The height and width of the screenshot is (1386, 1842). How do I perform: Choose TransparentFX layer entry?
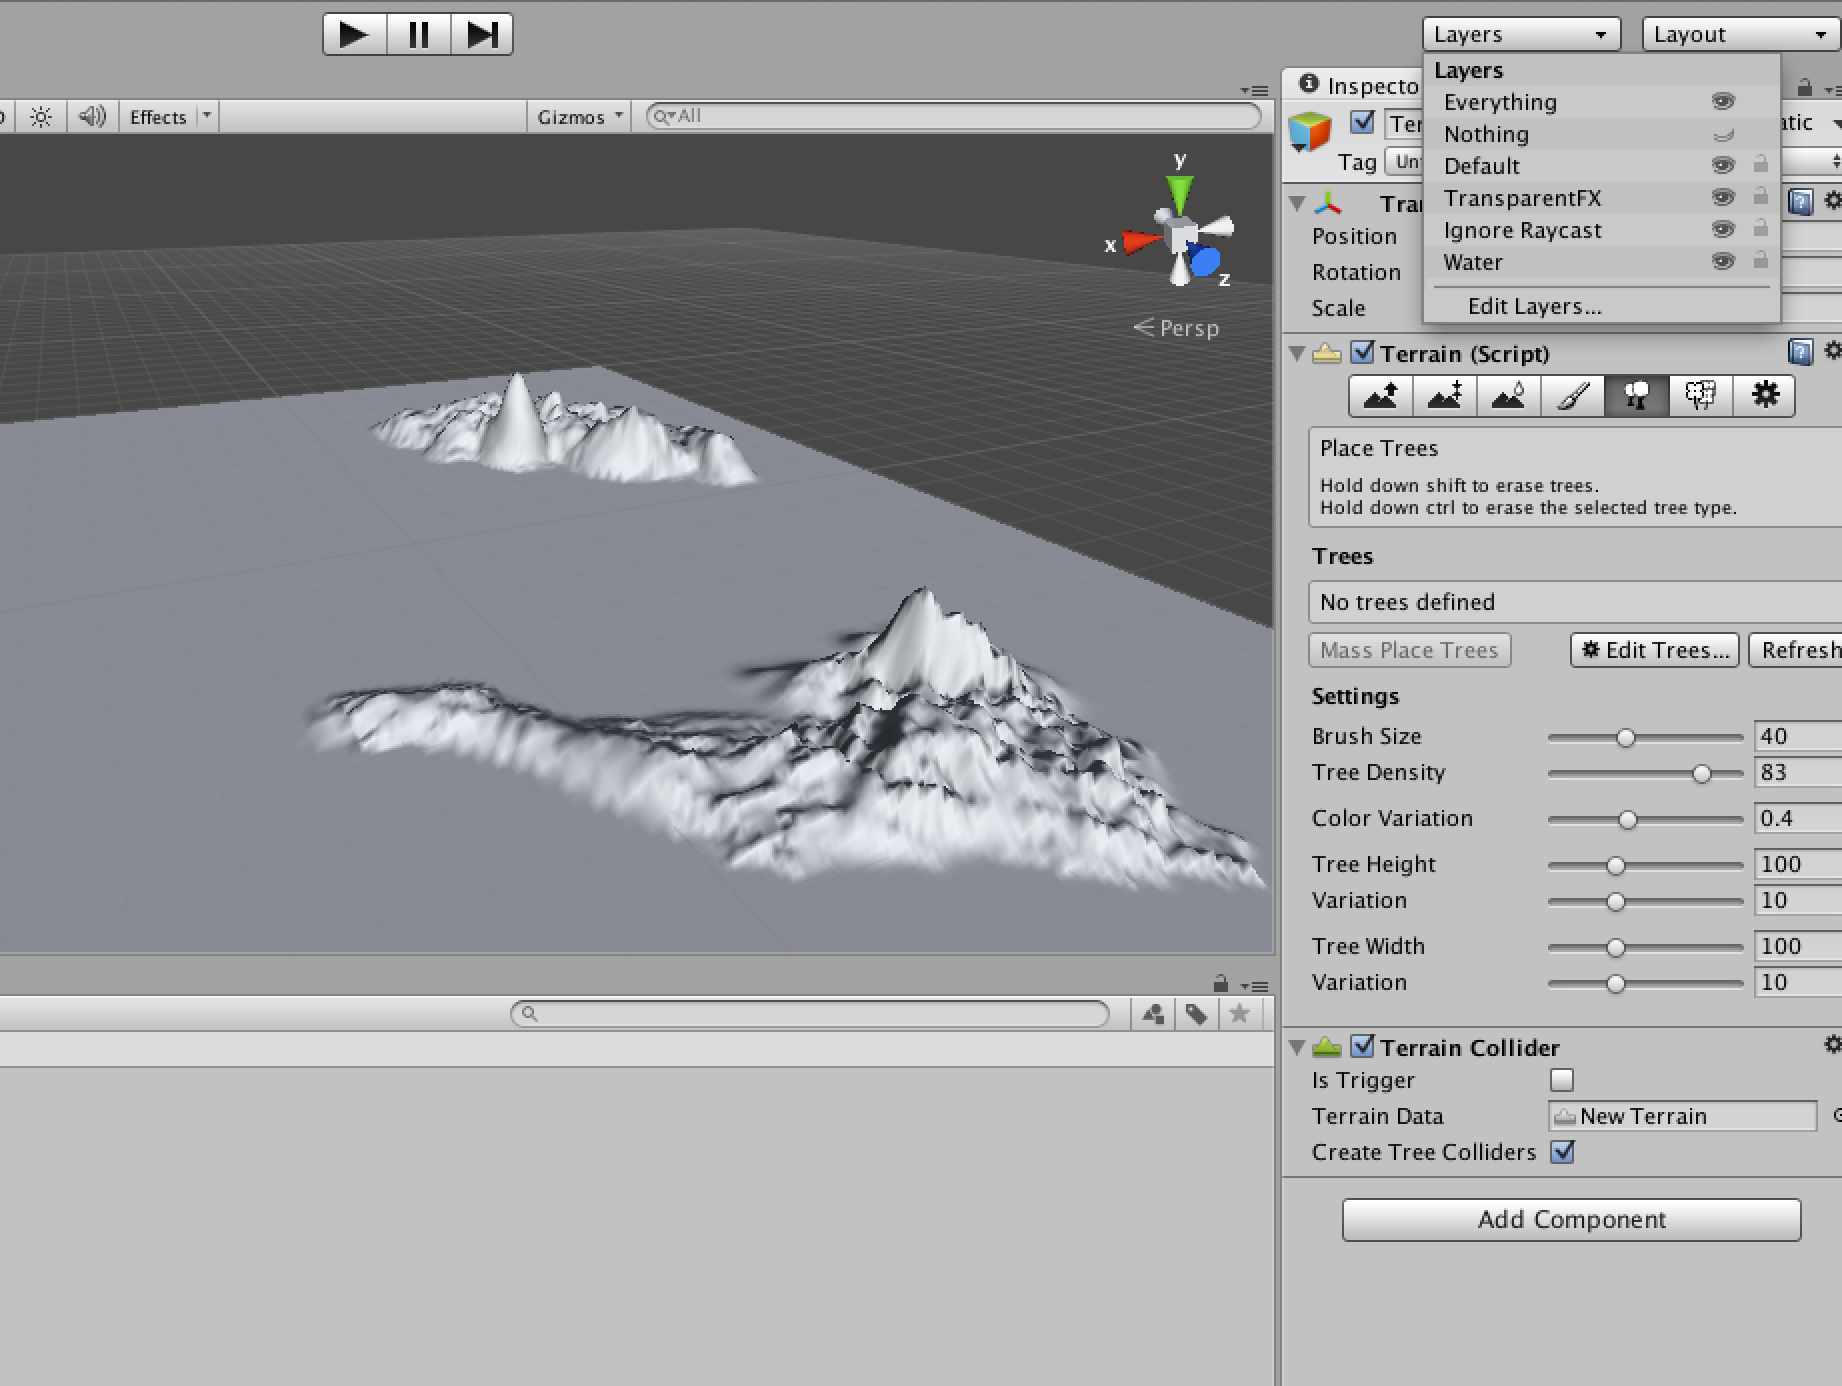pos(1601,198)
